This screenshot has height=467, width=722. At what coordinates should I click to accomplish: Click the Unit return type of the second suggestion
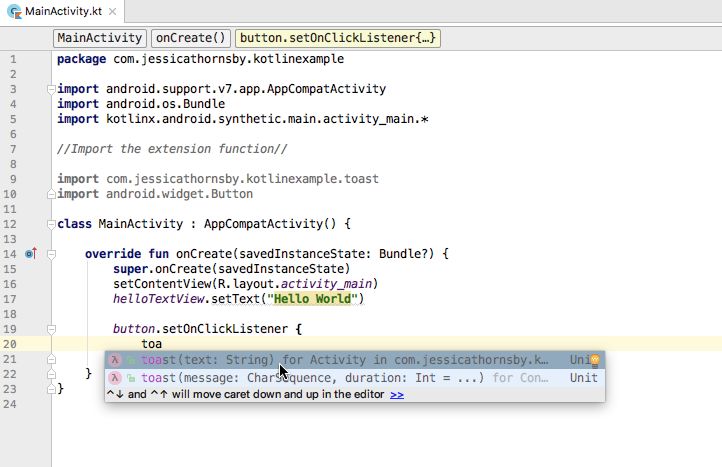coord(584,378)
